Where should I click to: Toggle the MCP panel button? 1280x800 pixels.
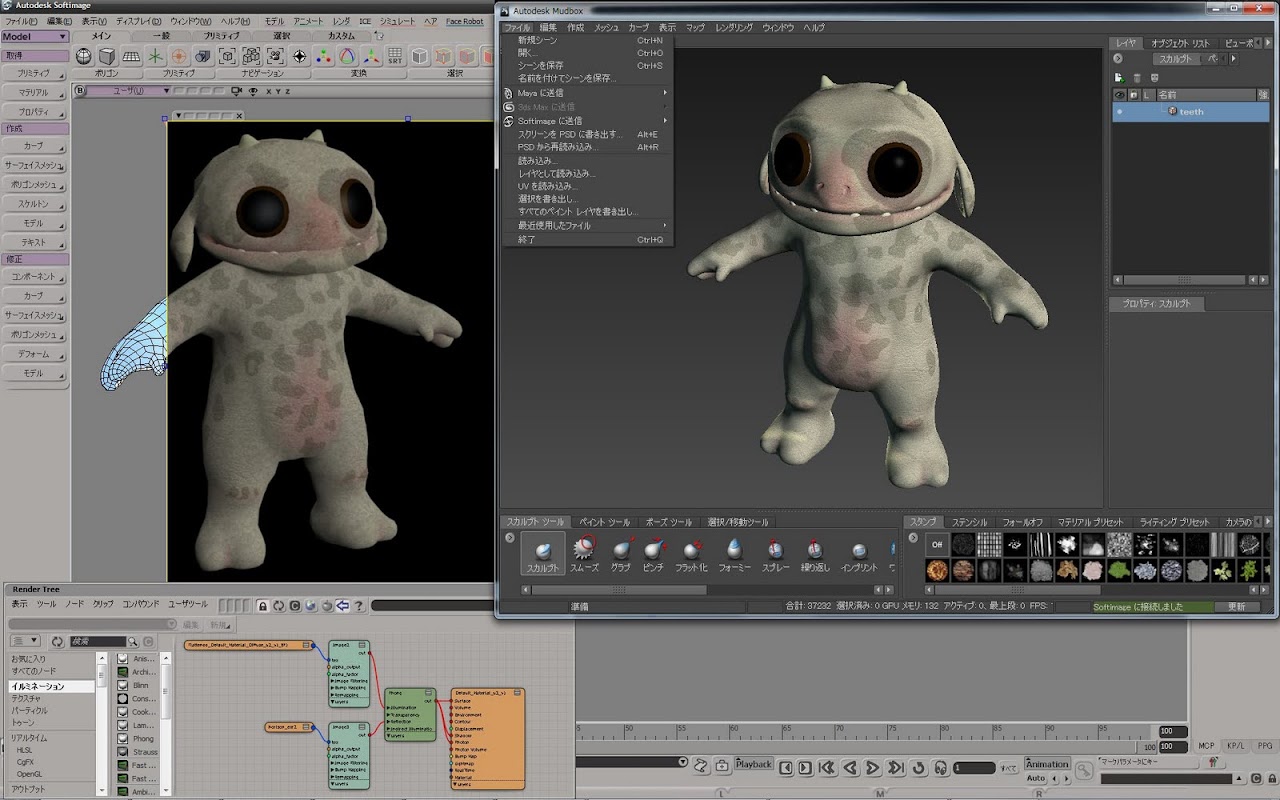[x=1207, y=746]
